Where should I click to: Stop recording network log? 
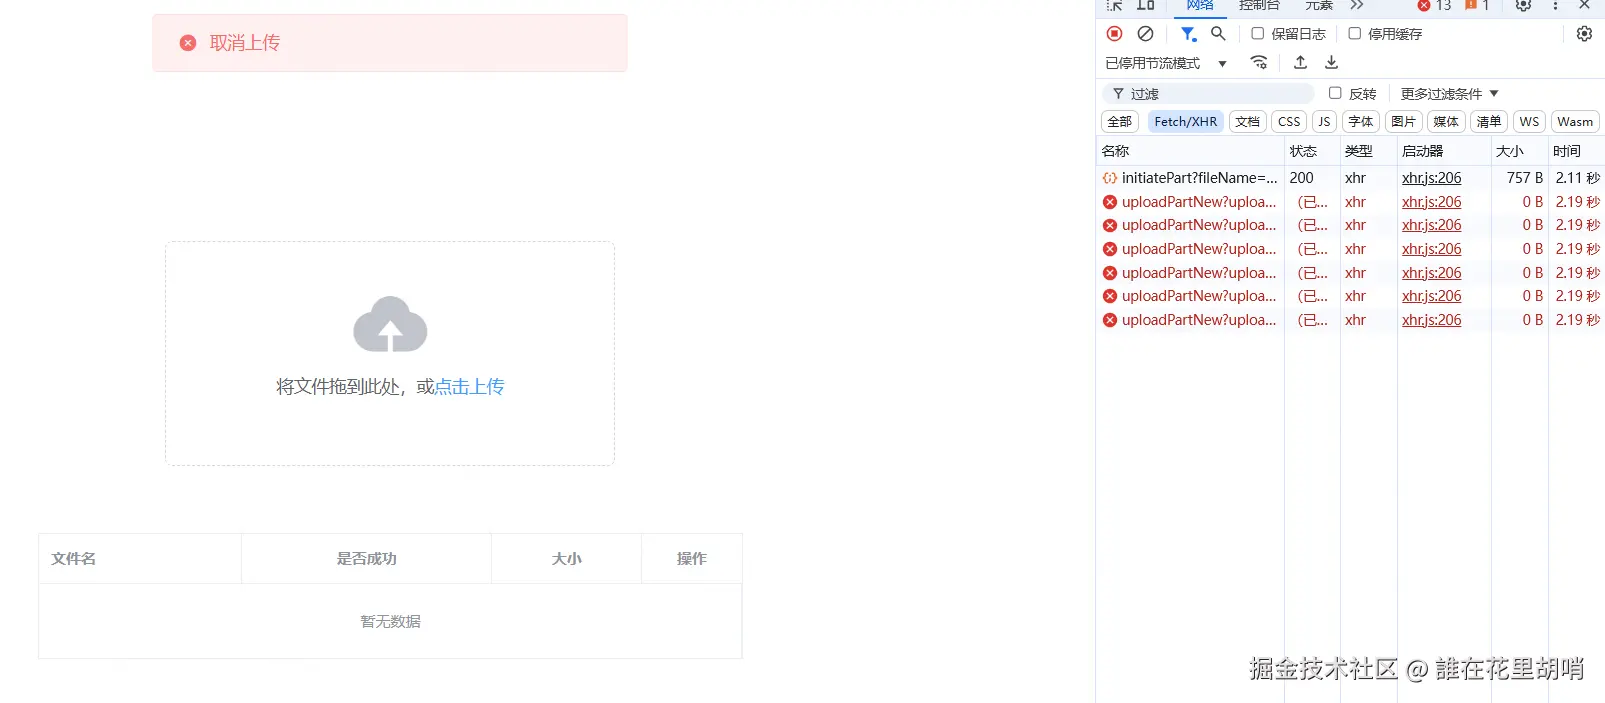pos(1114,34)
